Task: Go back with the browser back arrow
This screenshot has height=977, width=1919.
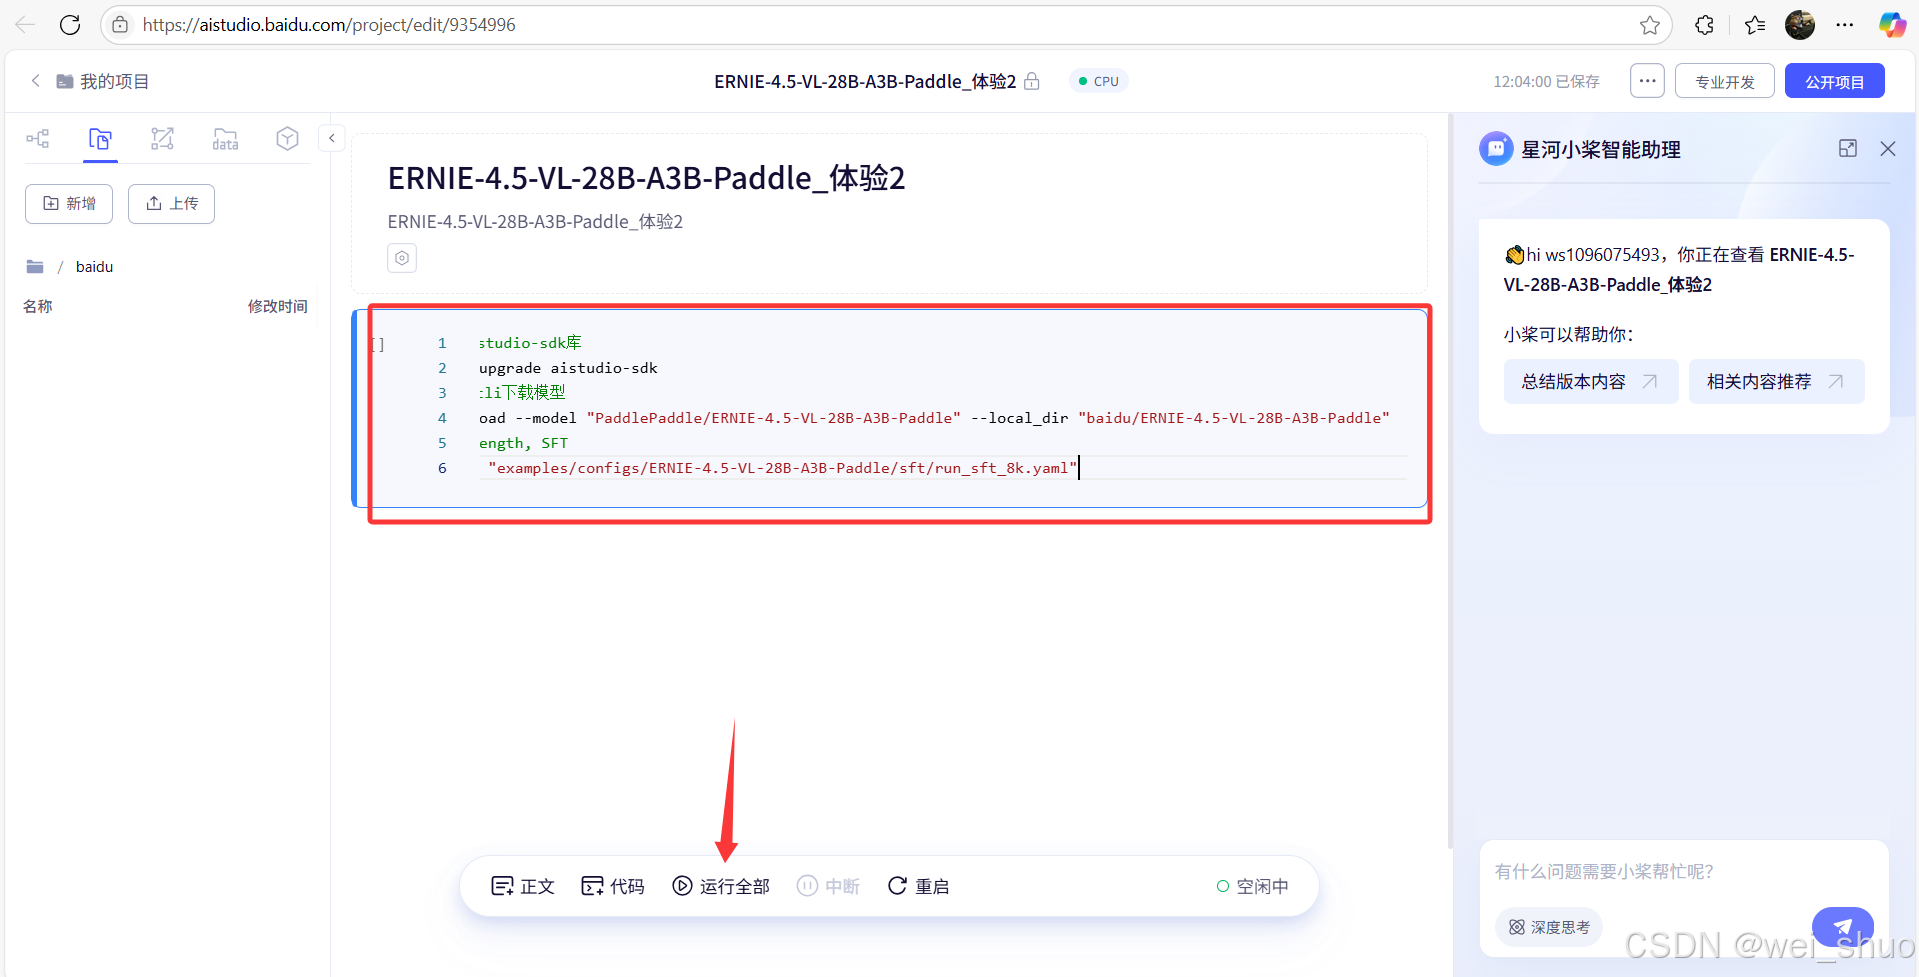Action: coord(25,25)
